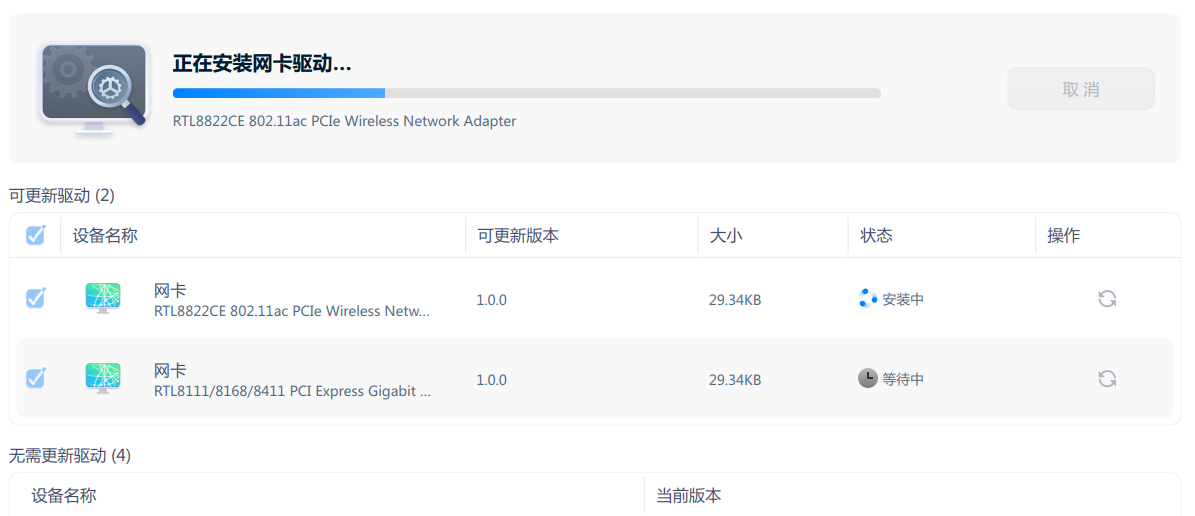Click the 网卡 label in the RTL8822CE row

pos(170,290)
